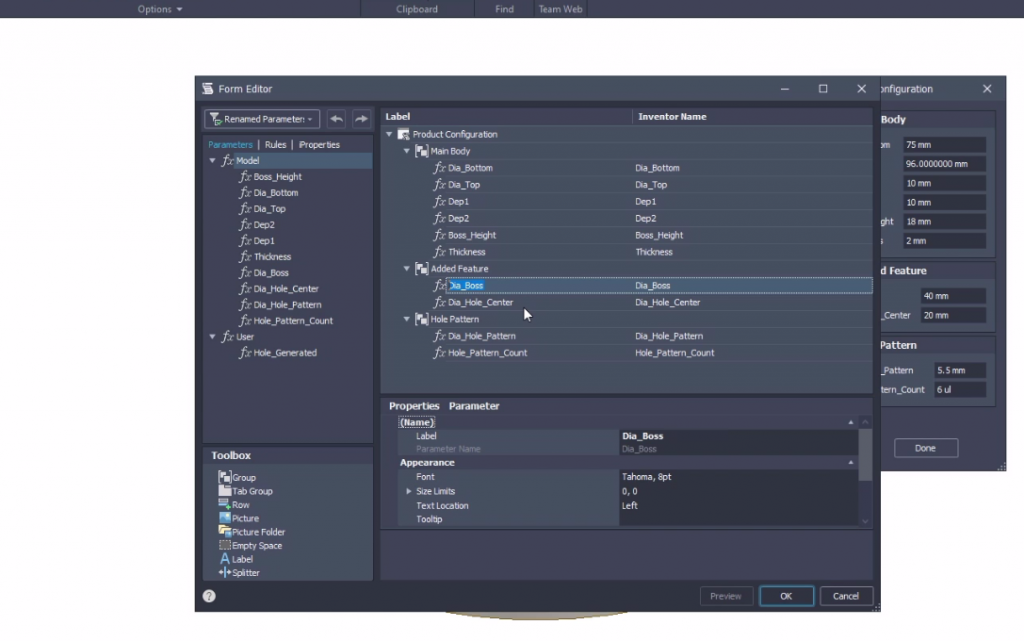Collapse the Hole Pattern group node
This screenshot has width=1024, height=641.
coord(407,319)
